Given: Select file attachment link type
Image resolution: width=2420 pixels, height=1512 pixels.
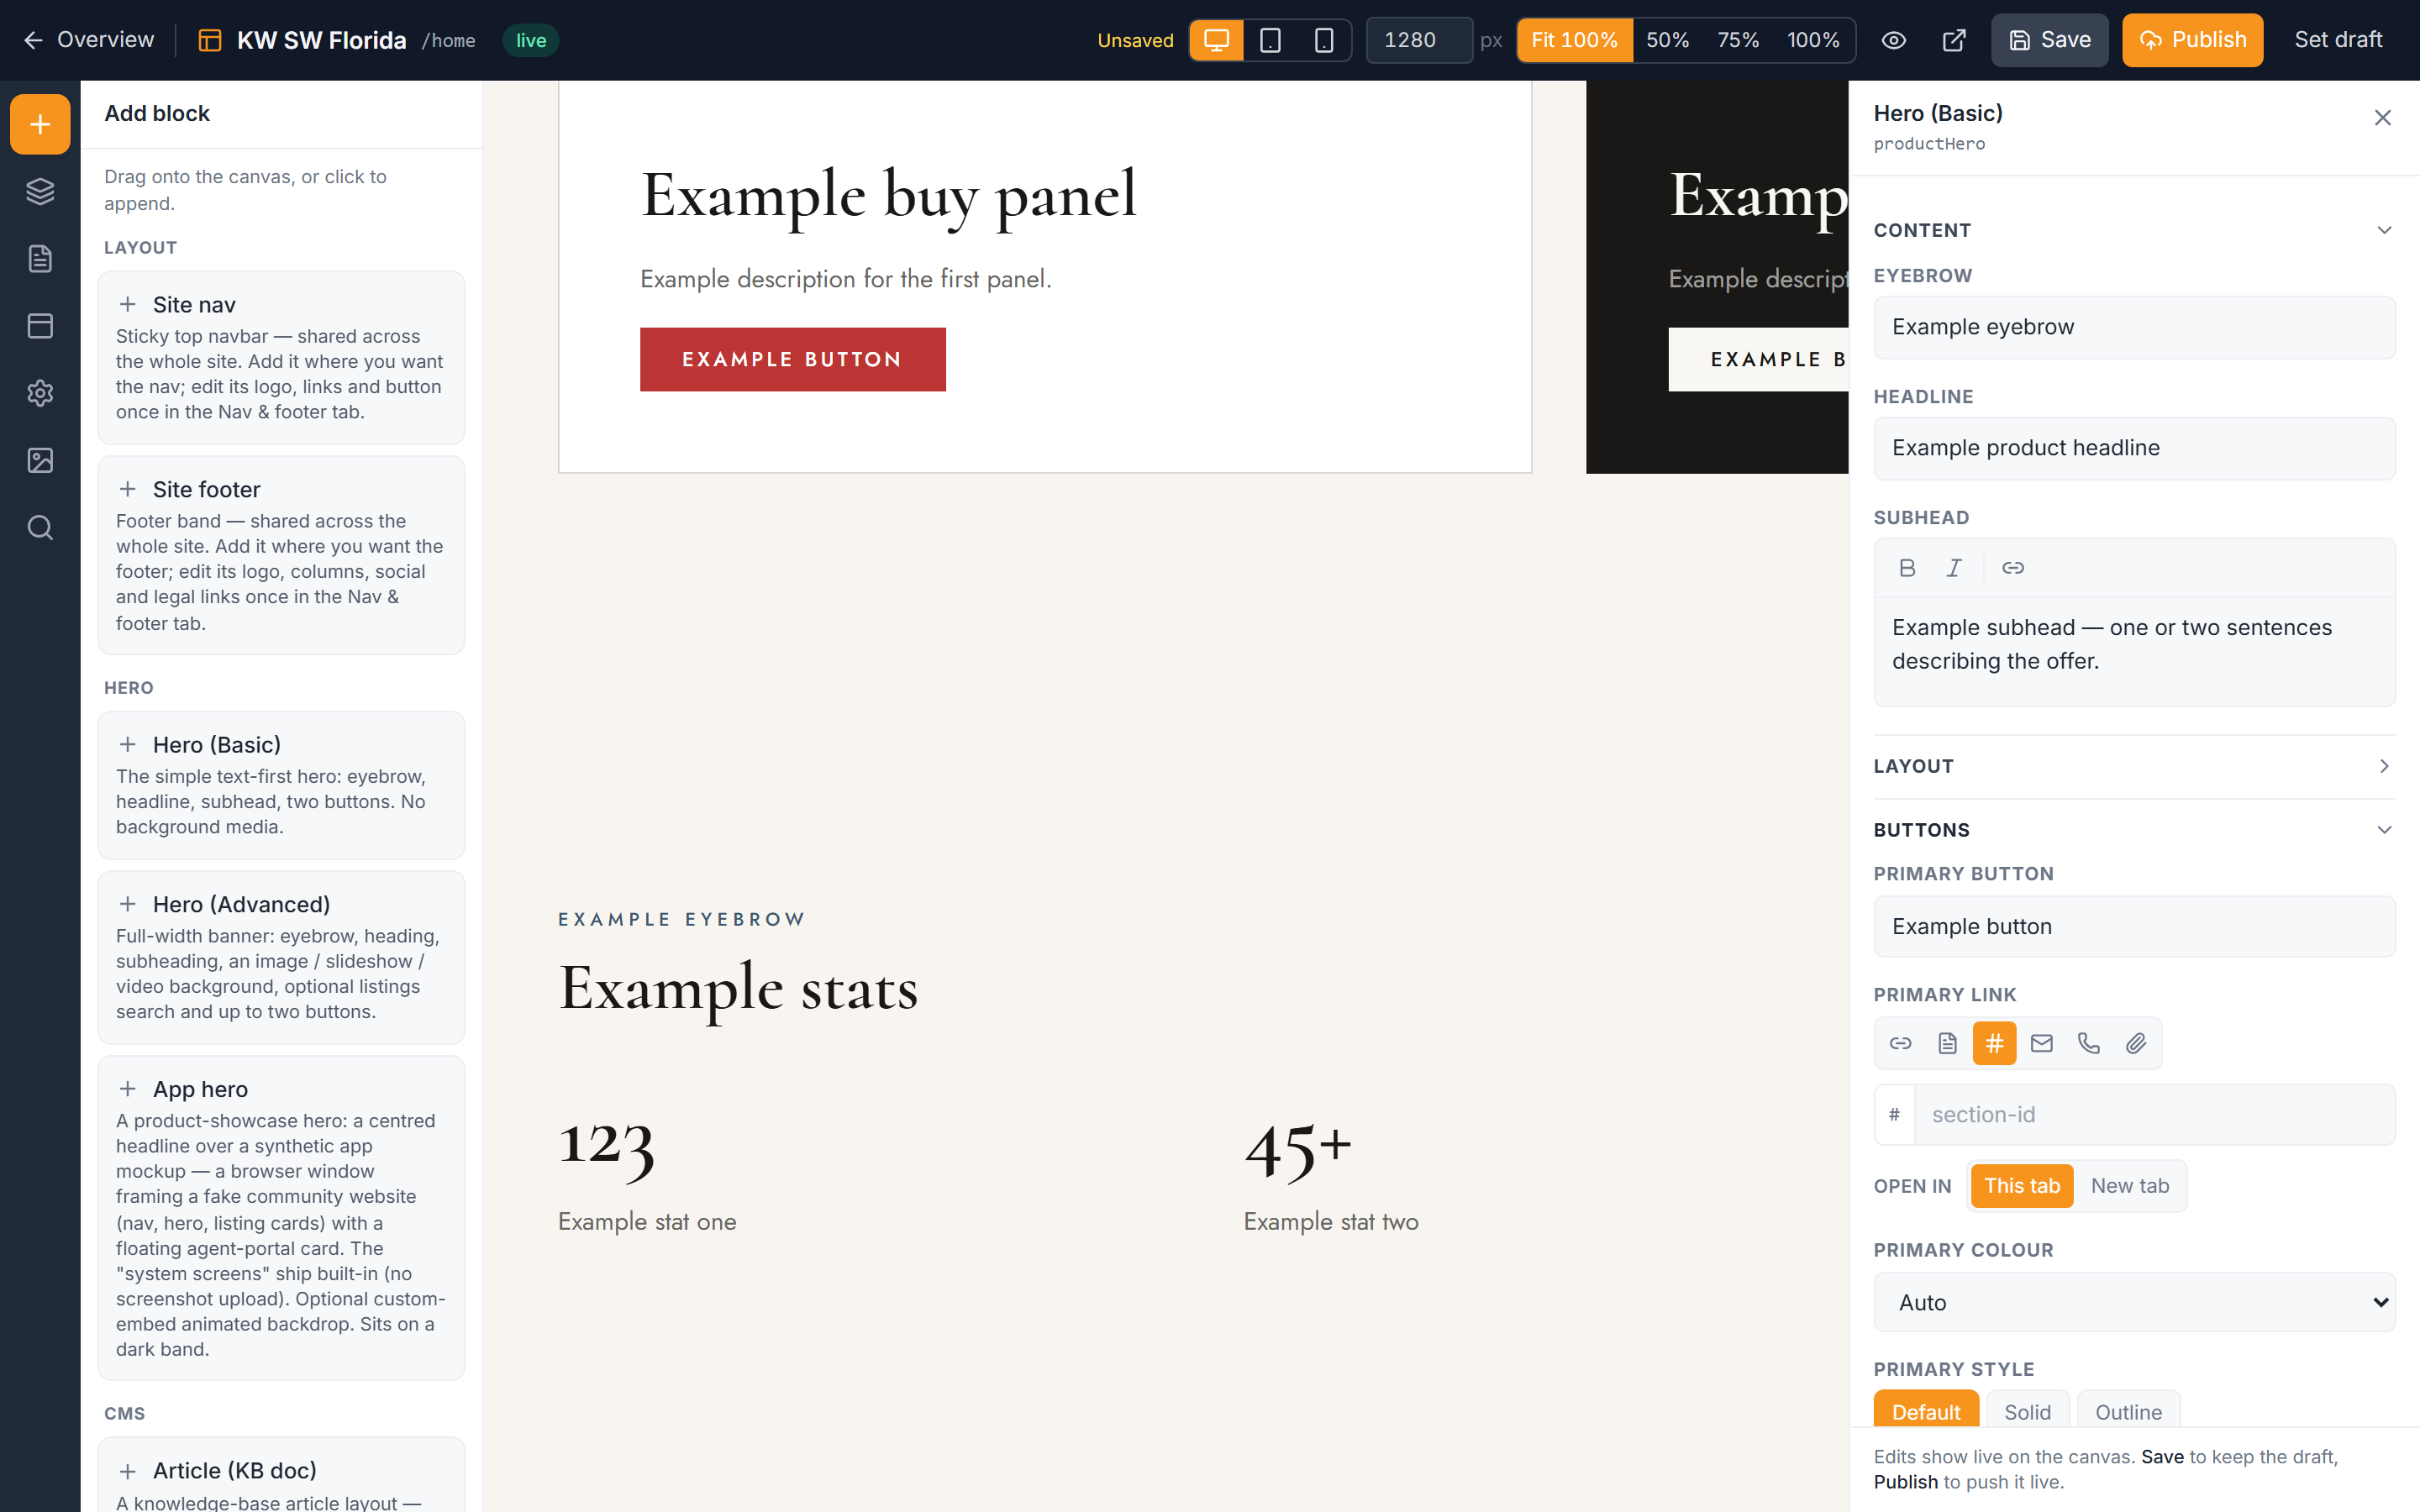Looking at the screenshot, I should 2136,1043.
